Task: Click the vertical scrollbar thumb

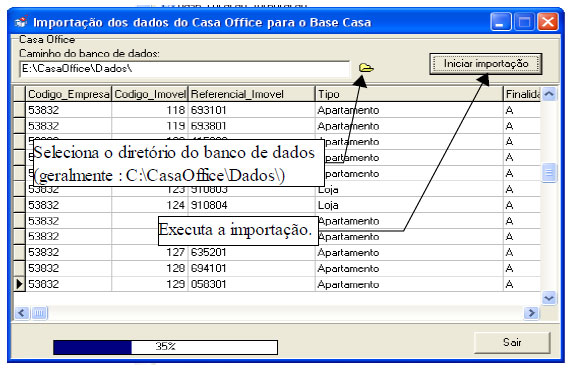Action: pos(549,173)
